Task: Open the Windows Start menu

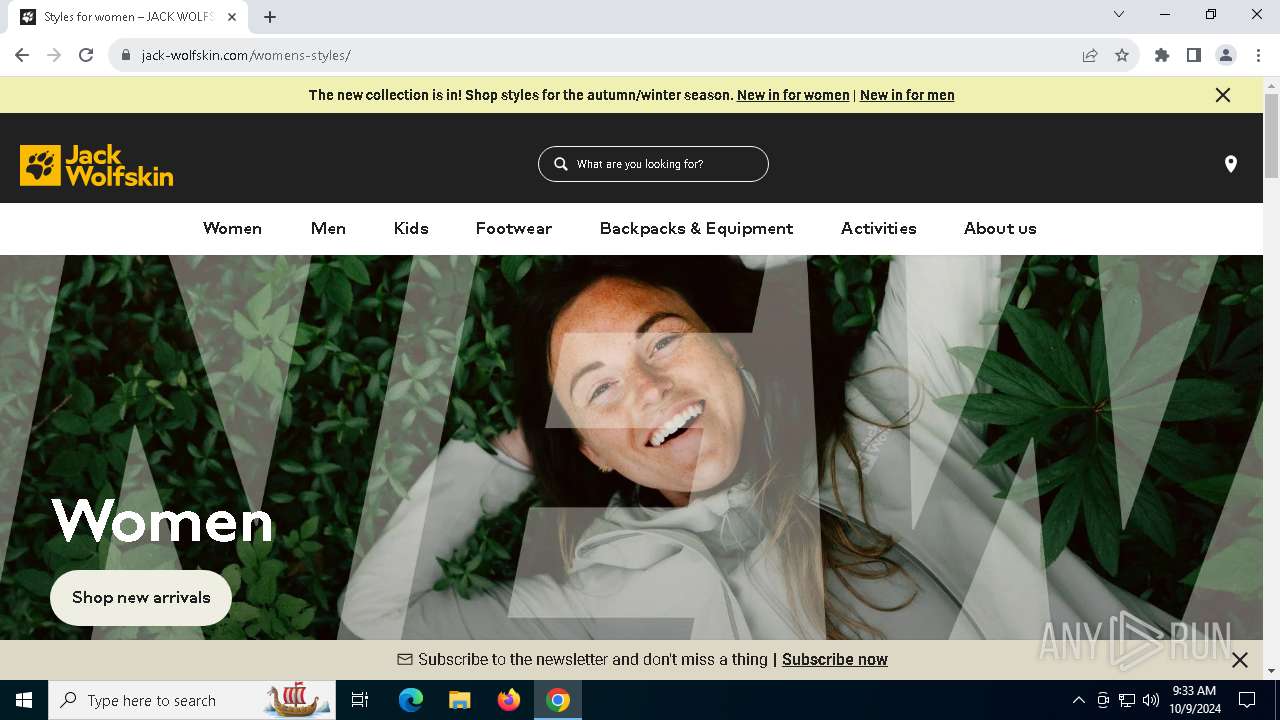Action: [x=24, y=700]
